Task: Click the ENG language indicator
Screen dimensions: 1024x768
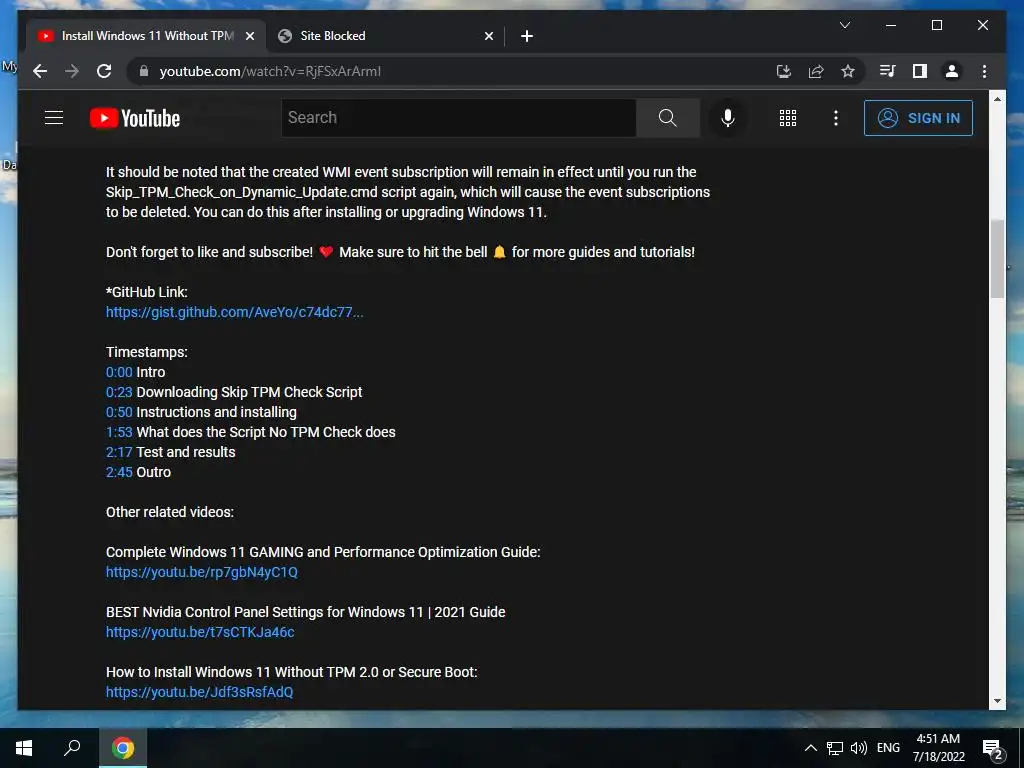Action: click(888, 748)
